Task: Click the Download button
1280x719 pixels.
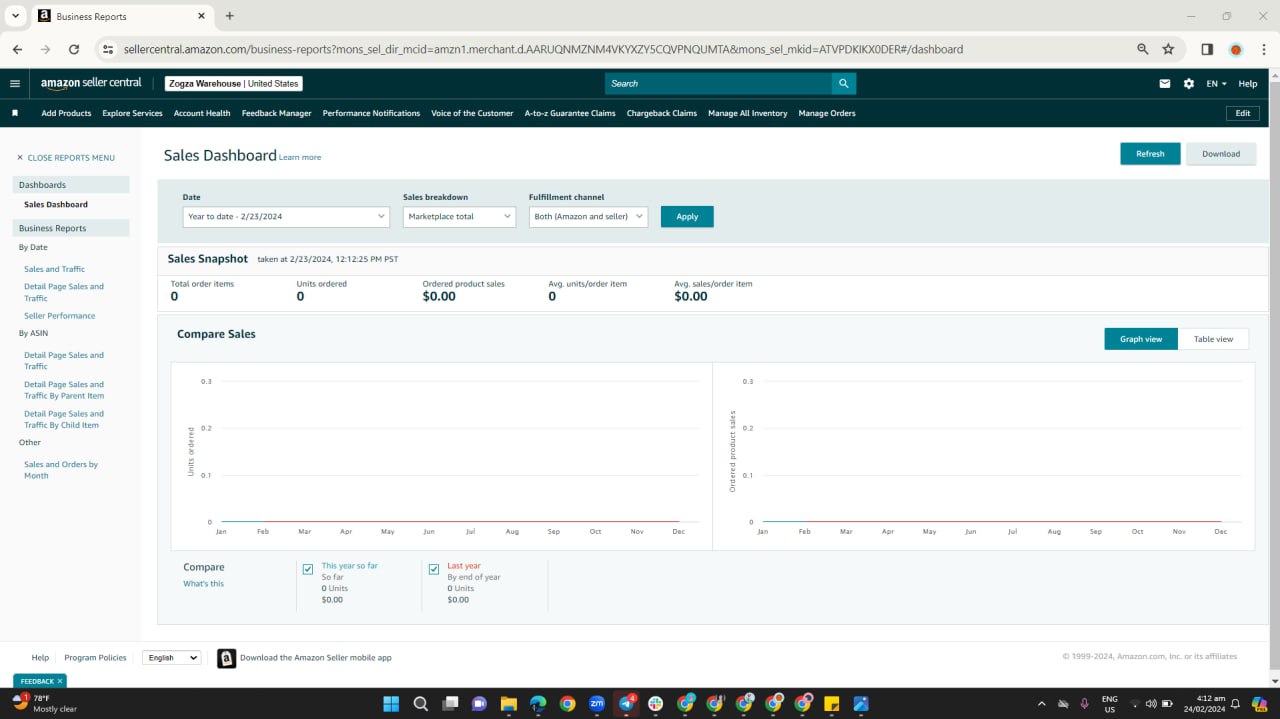Action: [x=1221, y=154]
